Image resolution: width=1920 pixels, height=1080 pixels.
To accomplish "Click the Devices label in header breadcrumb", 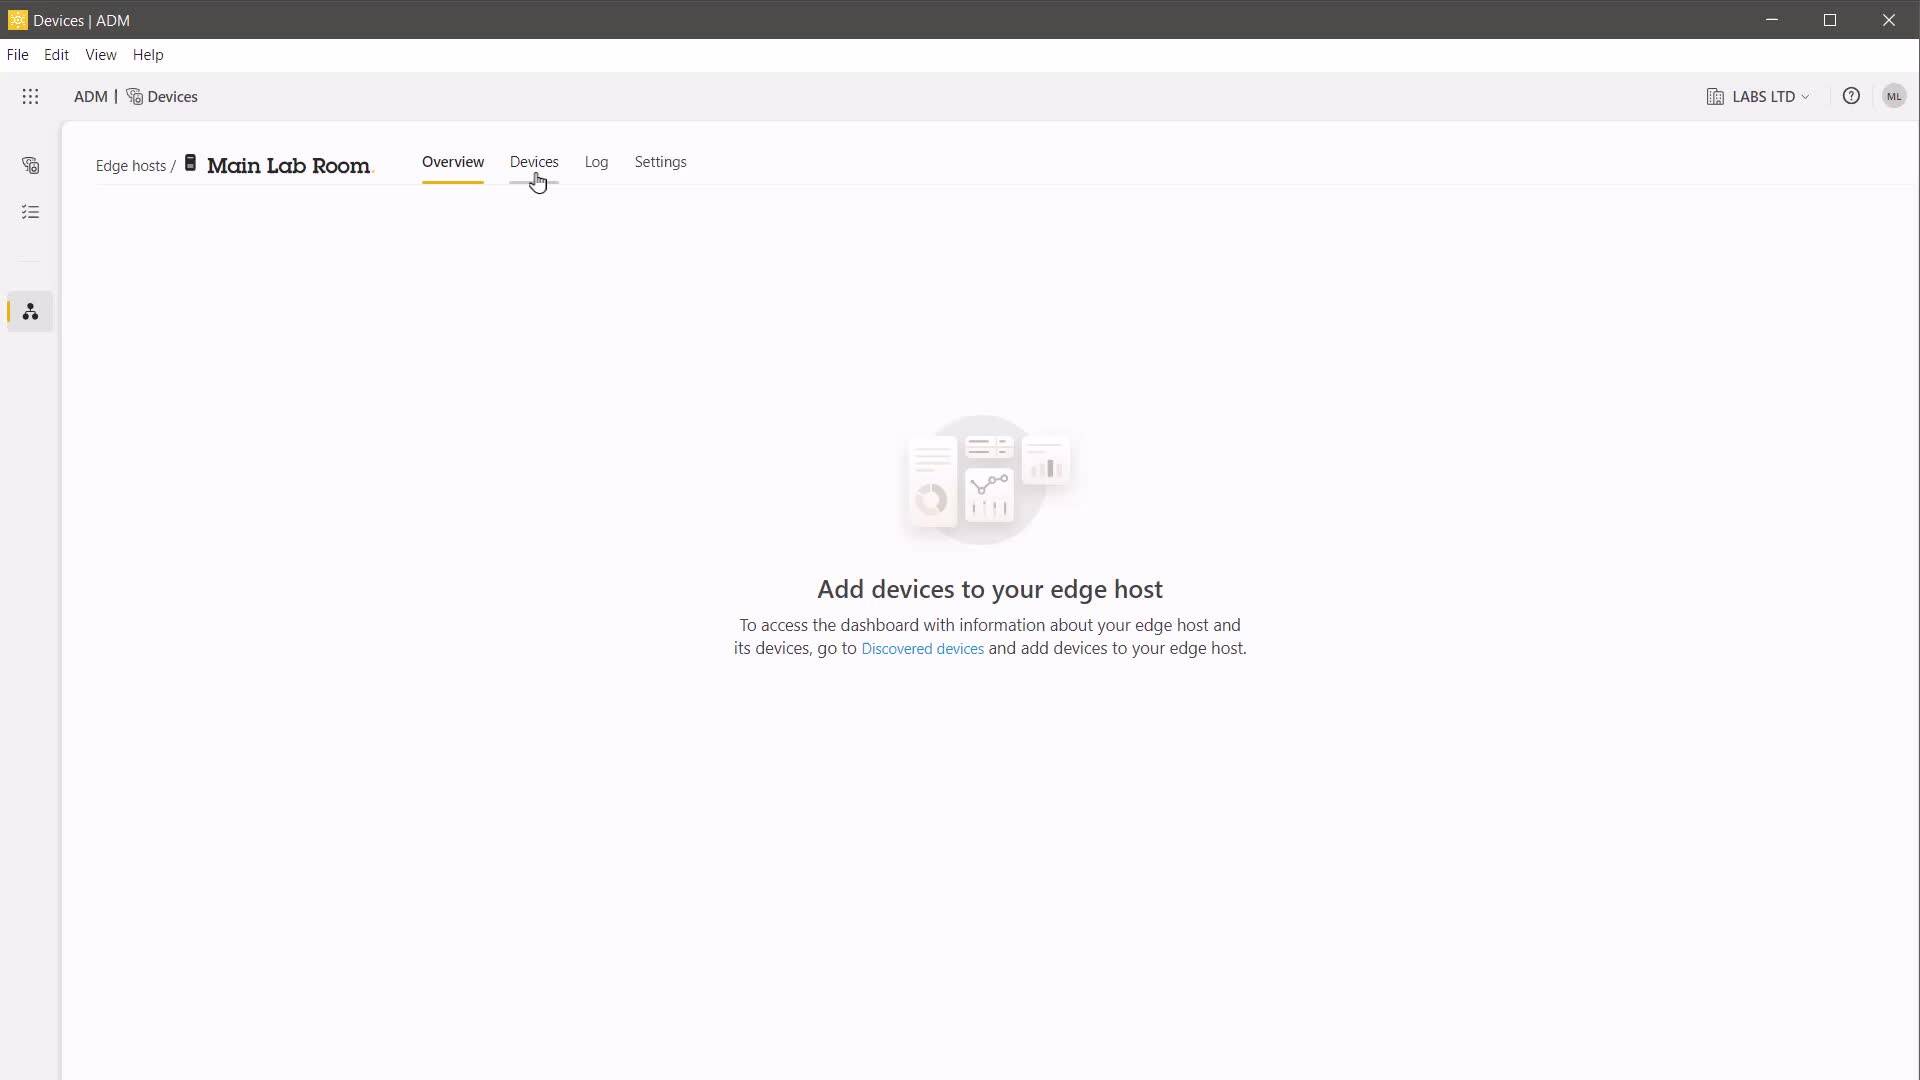I will coord(172,97).
